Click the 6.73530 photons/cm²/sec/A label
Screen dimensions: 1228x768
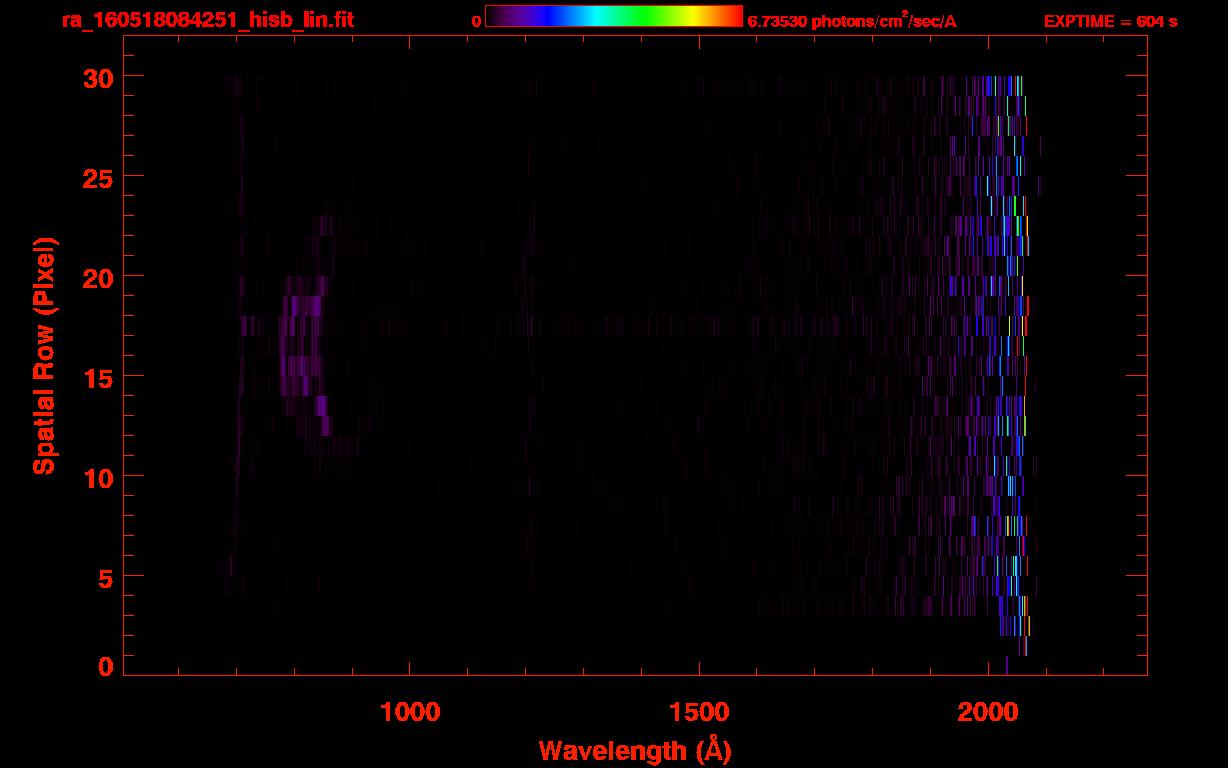tap(852, 21)
